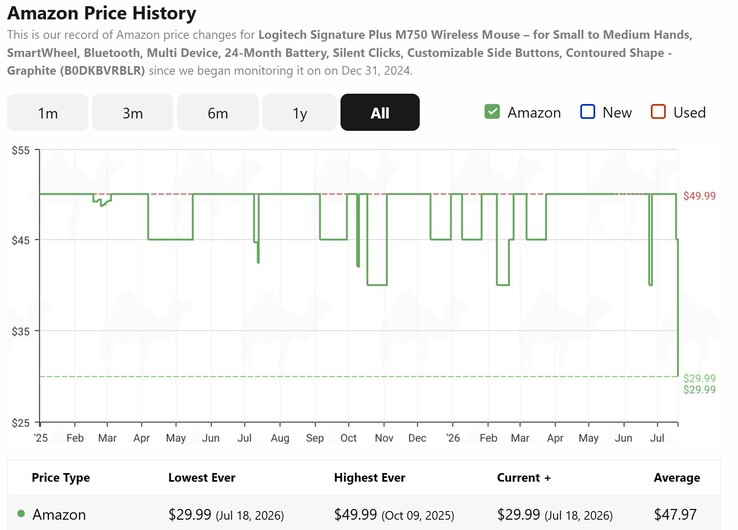The width and height of the screenshot is (738, 530).
Task: Switch to the 1y time range
Action: coord(300,112)
